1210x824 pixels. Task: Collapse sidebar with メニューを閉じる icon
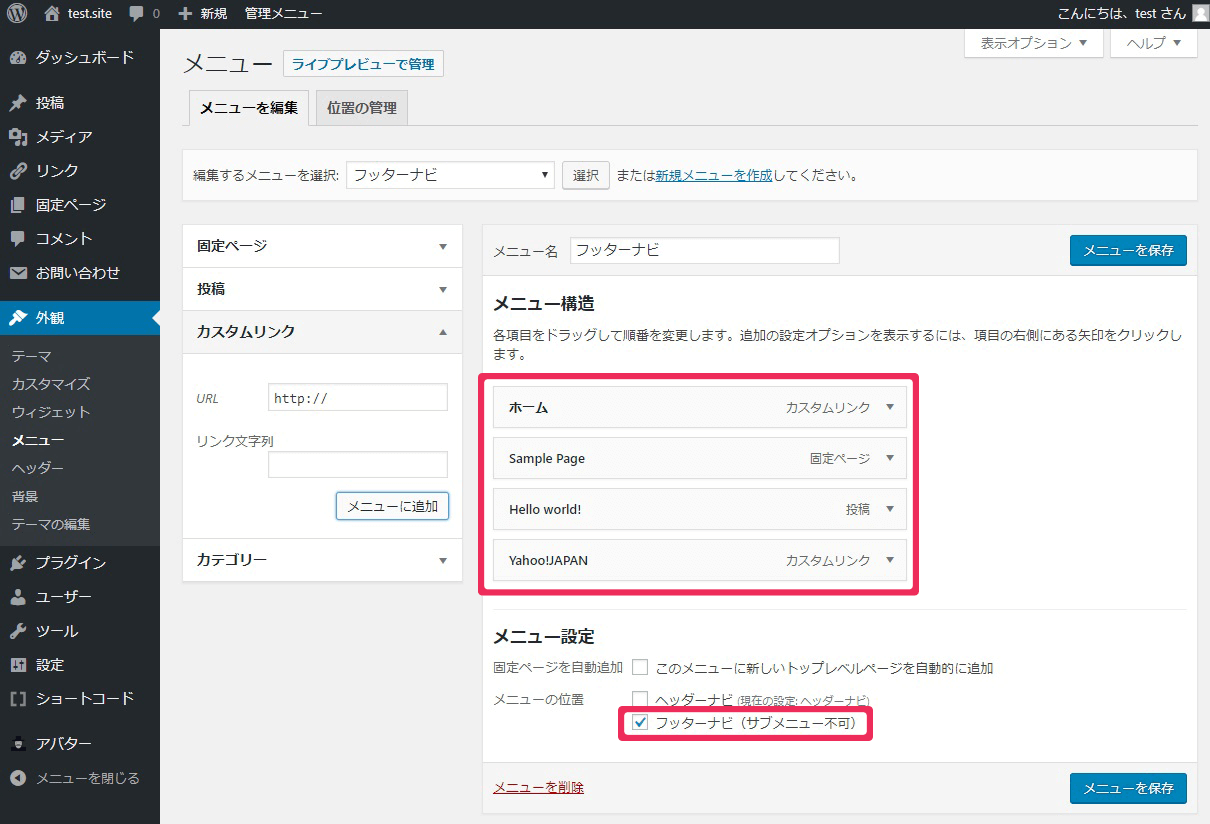(18, 778)
